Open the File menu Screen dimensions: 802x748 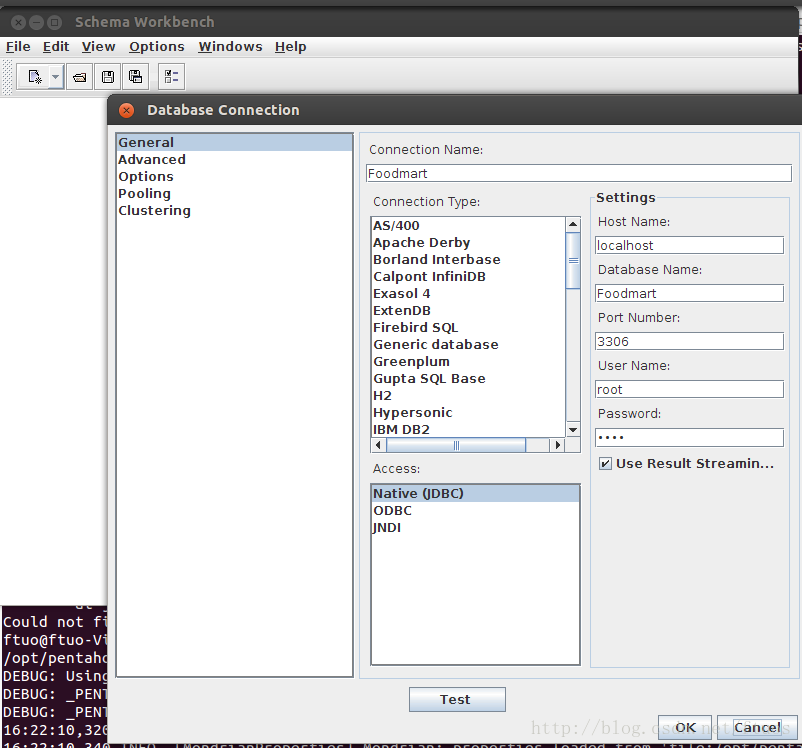tap(18, 47)
